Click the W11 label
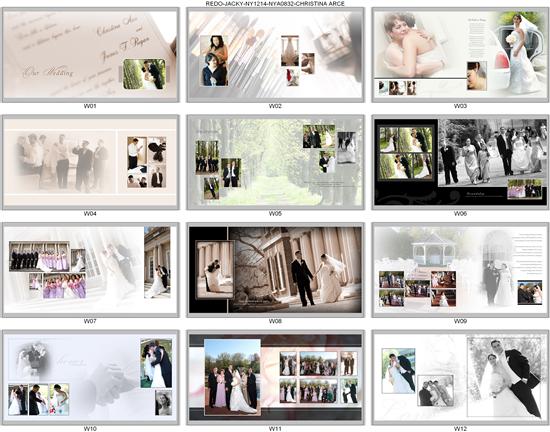The height and width of the screenshot is (432, 550). (x=275, y=428)
